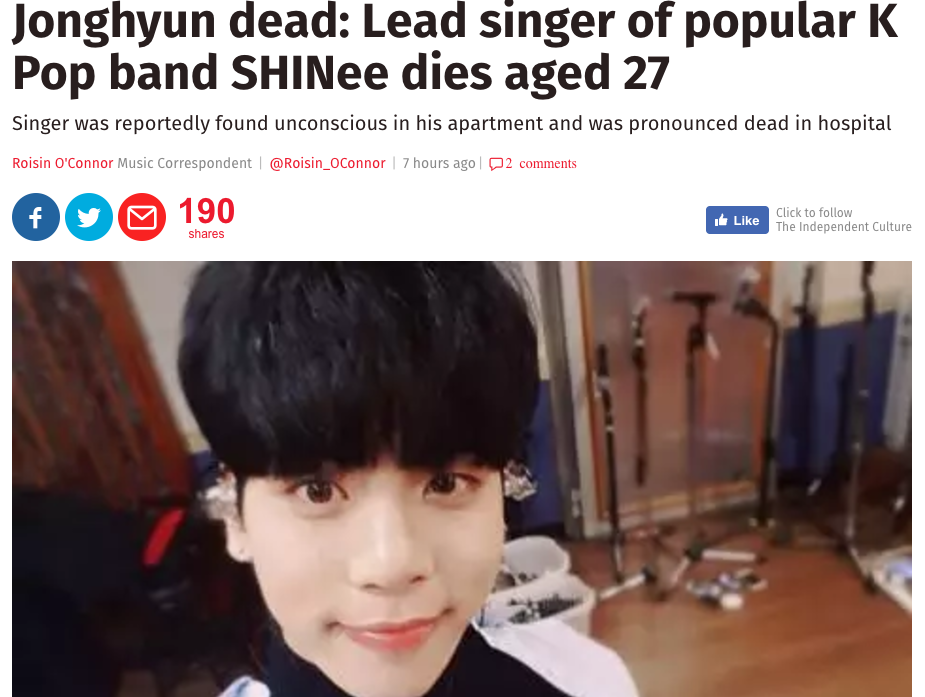The width and height of the screenshot is (925, 697).
Task: Click the thumbs-up icon in Like button
Action: [721, 221]
